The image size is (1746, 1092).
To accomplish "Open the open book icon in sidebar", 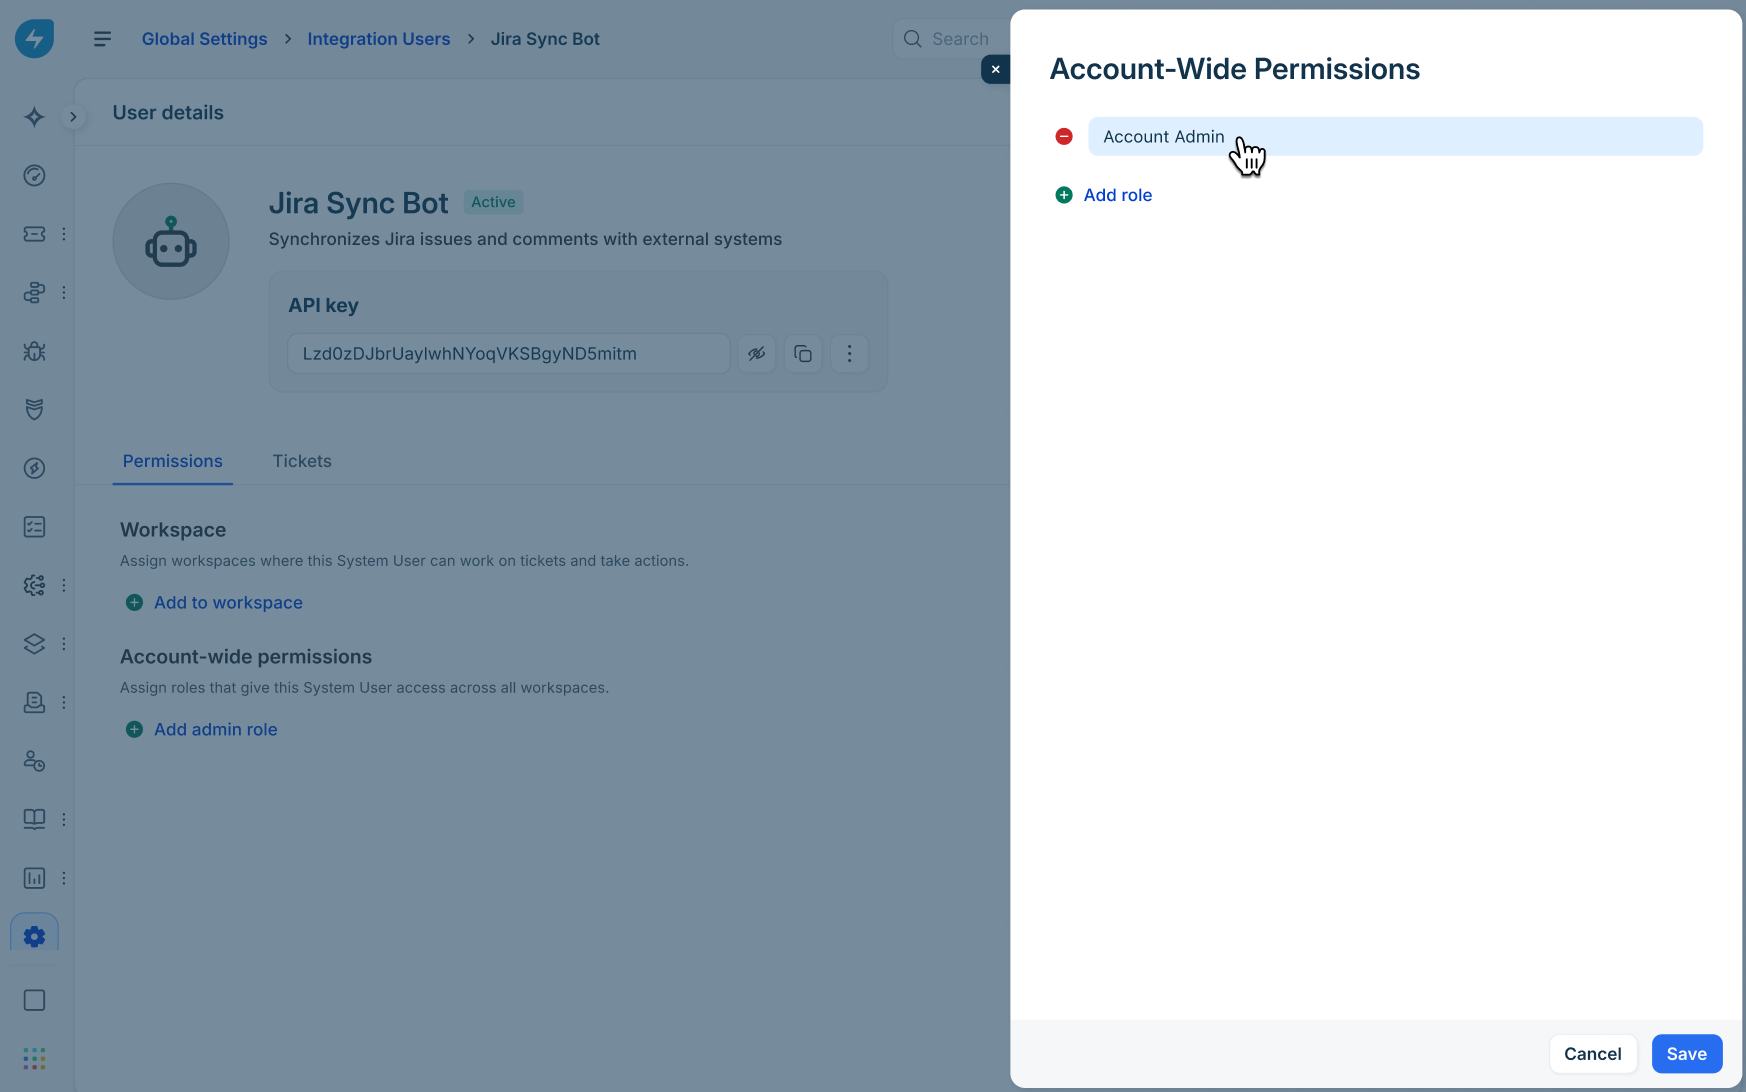I will tap(34, 819).
